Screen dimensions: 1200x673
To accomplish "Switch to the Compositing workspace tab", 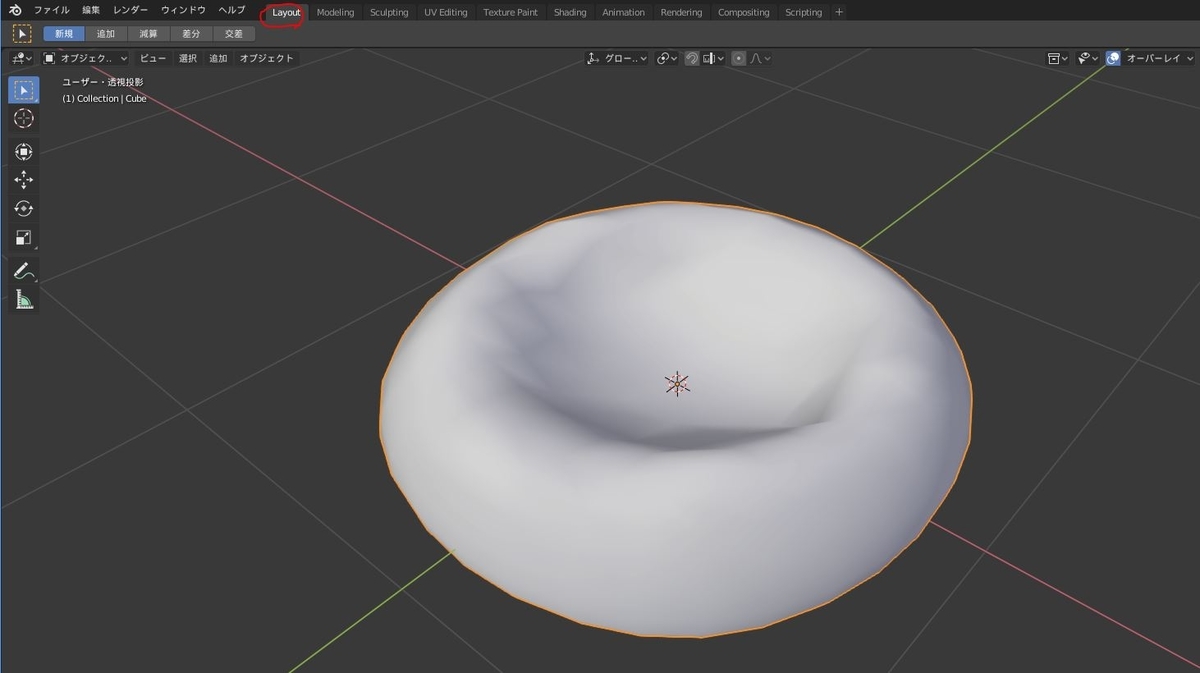I will pos(744,13).
